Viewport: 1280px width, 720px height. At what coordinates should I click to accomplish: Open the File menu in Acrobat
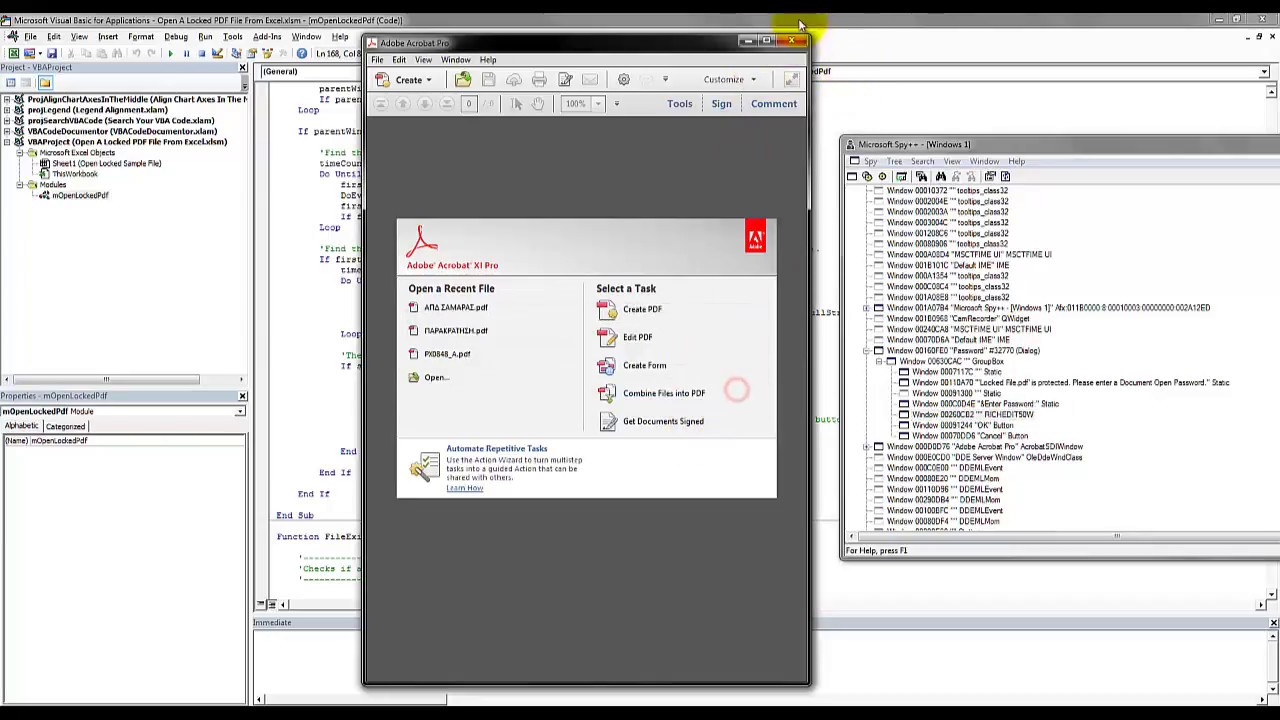point(377,60)
